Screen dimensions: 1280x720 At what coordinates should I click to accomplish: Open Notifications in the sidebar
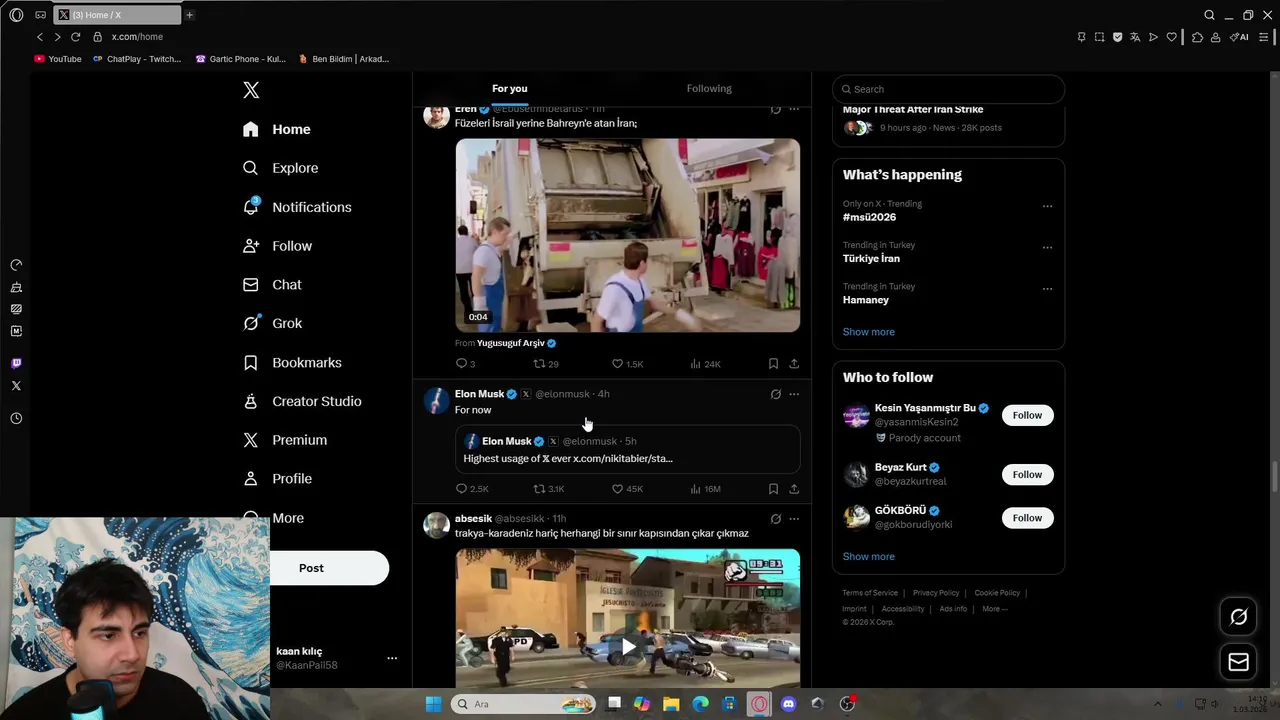click(x=297, y=207)
